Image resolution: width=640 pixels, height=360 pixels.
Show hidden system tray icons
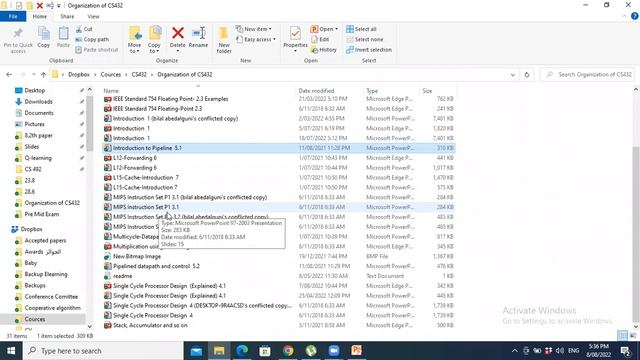point(515,351)
